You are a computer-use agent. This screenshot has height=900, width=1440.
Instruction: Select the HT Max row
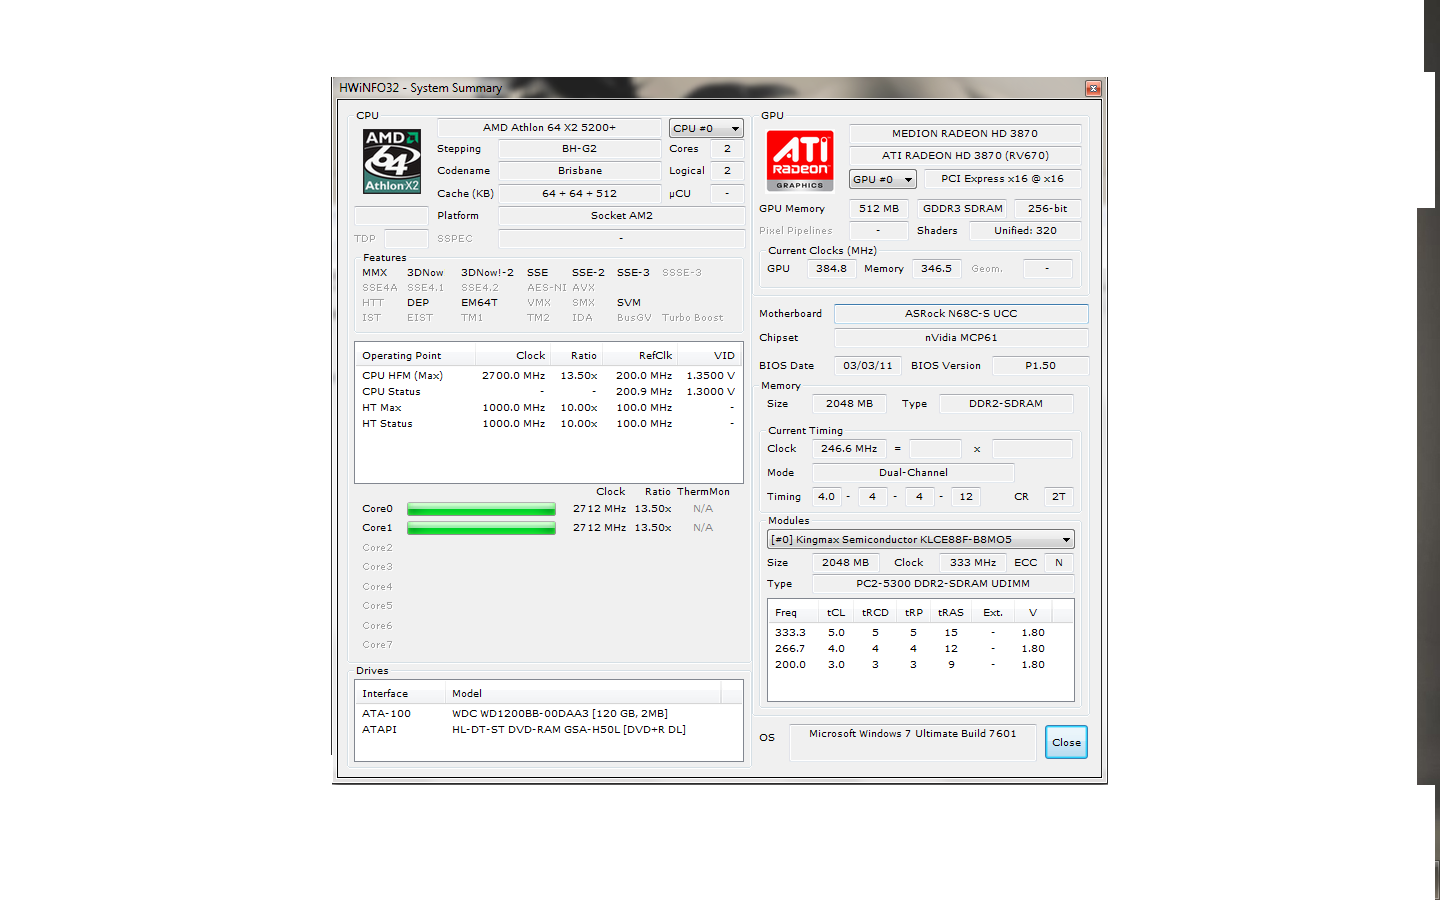coord(548,408)
